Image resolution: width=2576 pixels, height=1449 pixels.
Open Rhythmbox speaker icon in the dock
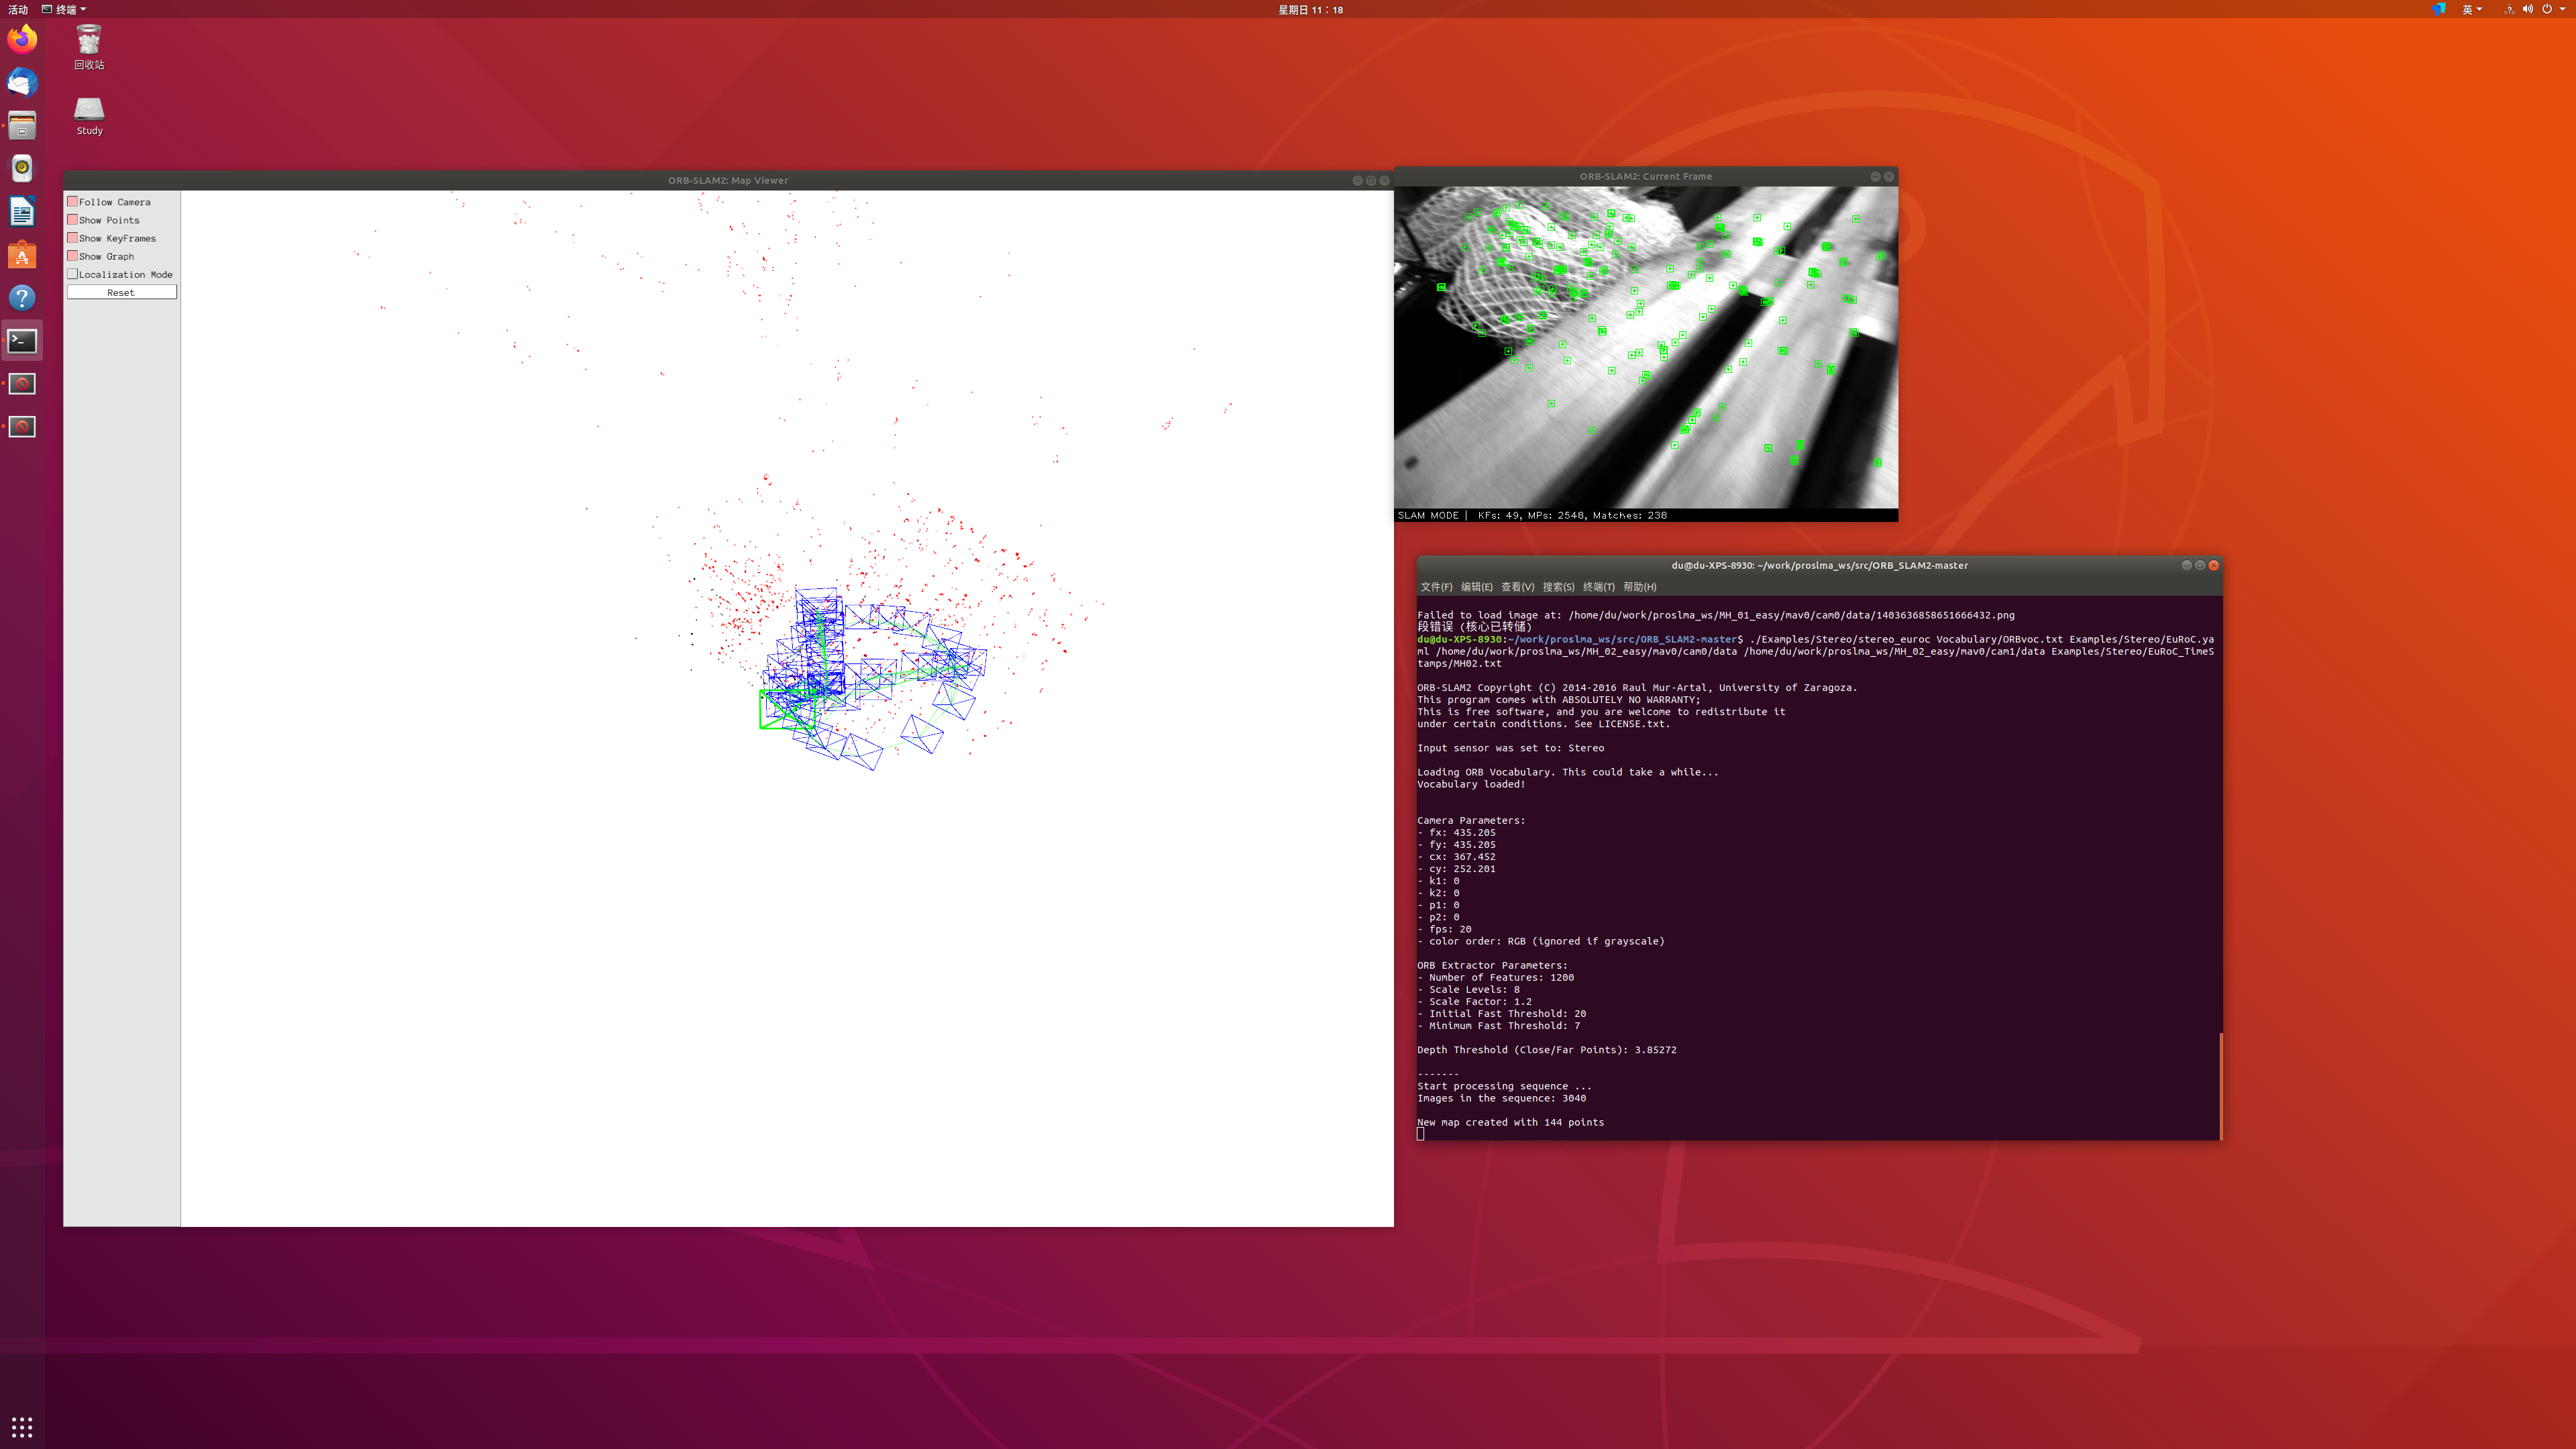click(x=22, y=168)
